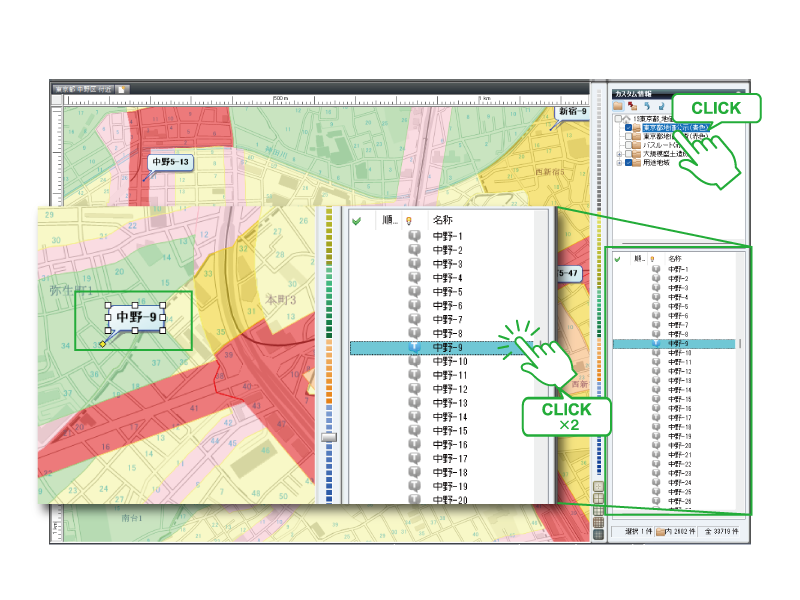Click the 中野-9 callout in the enlarged map inset
The width and height of the screenshot is (800, 600).
[x=136, y=317]
